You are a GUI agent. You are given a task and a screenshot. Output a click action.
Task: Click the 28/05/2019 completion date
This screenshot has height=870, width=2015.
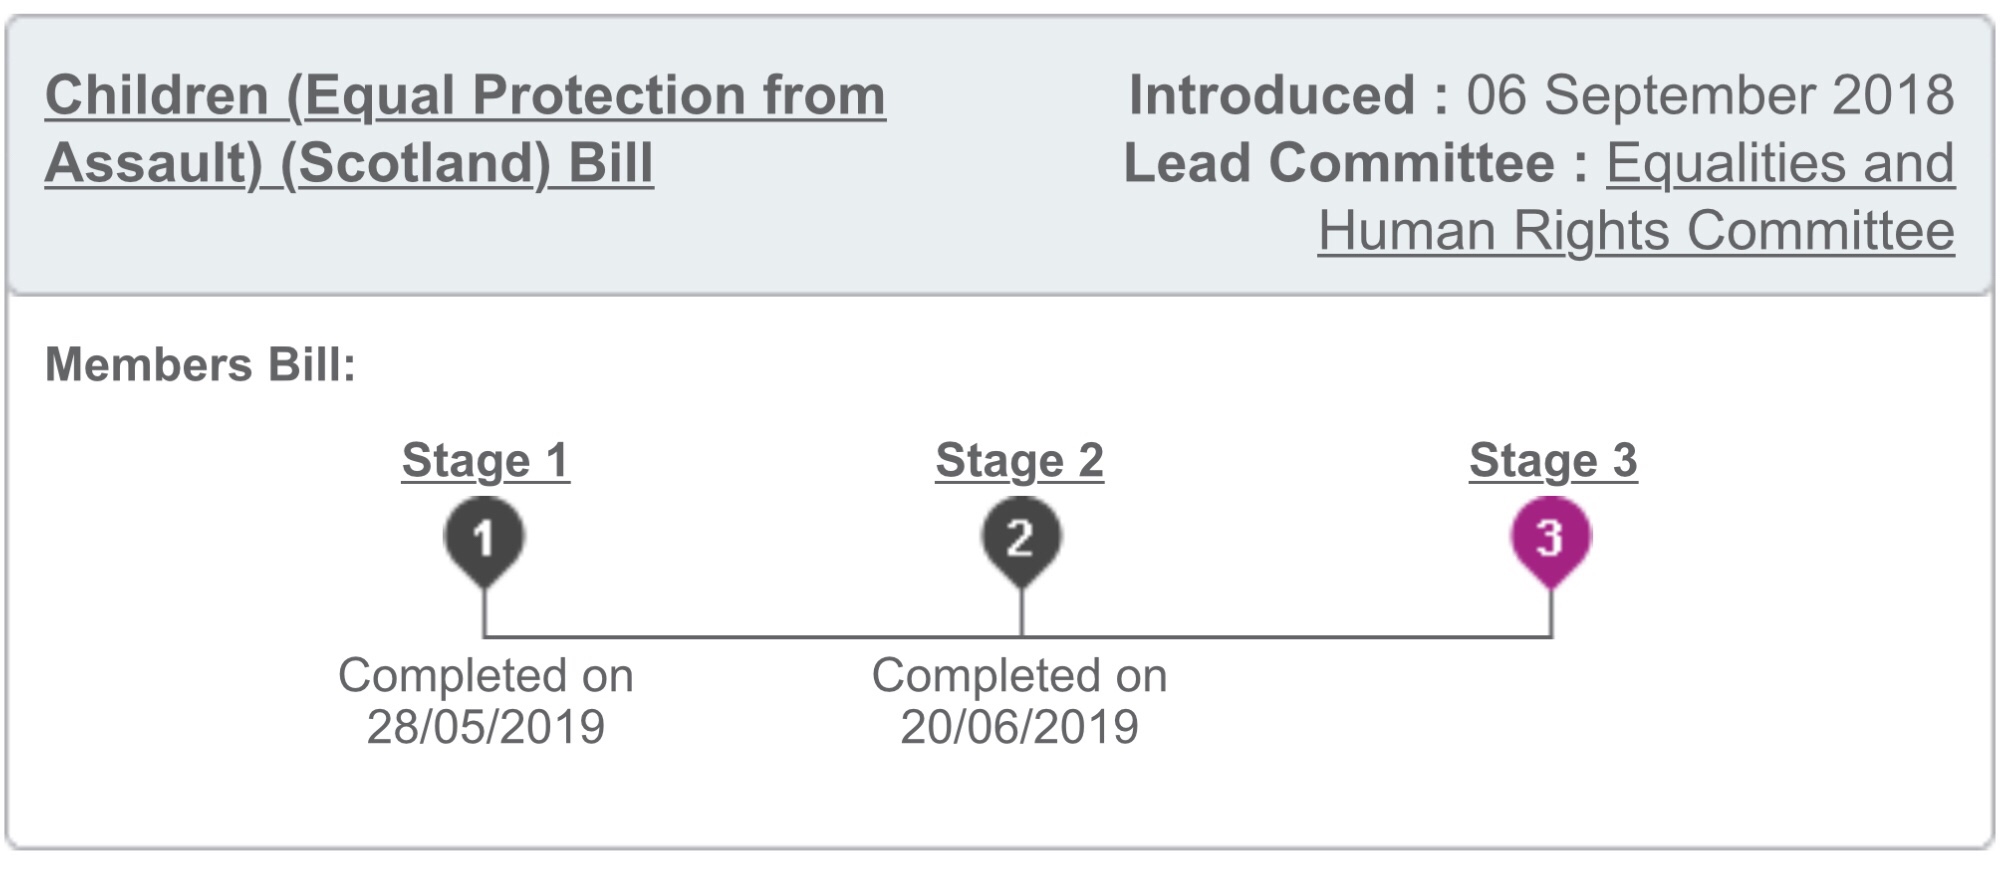tap(485, 727)
